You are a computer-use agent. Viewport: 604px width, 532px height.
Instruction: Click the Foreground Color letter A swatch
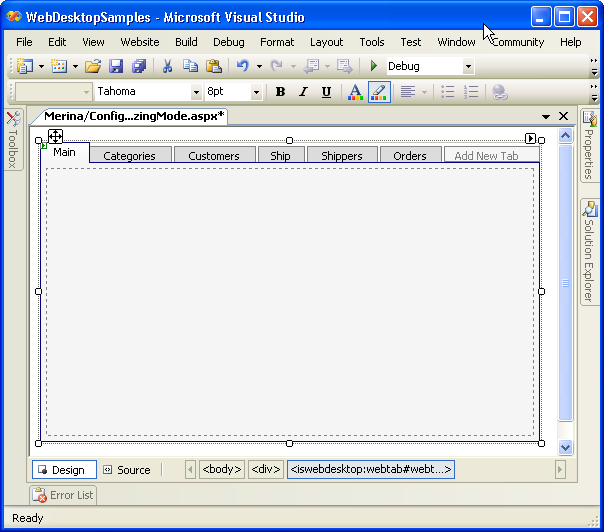(x=355, y=92)
